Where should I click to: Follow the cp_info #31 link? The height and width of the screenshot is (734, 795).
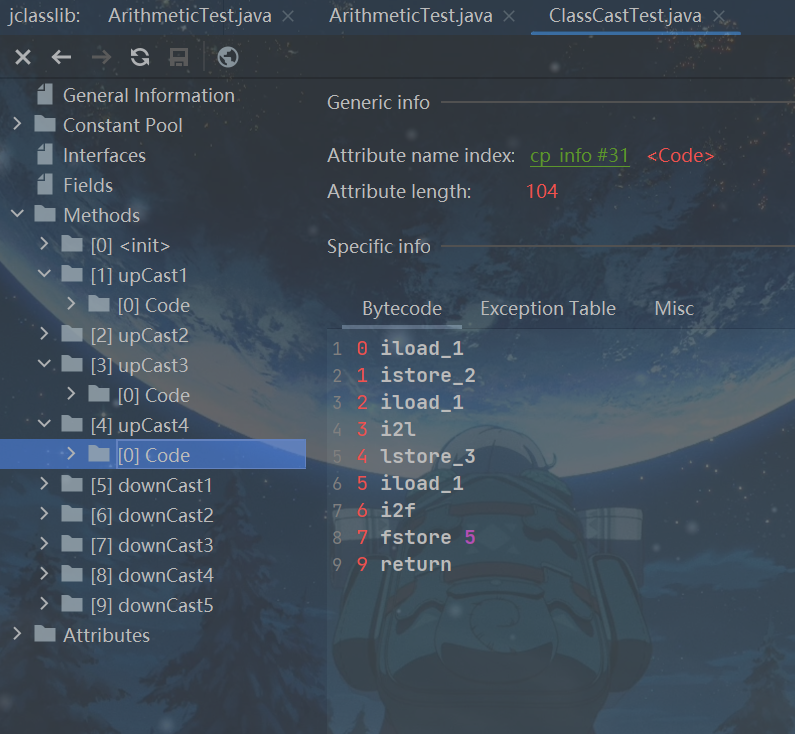(579, 157)
